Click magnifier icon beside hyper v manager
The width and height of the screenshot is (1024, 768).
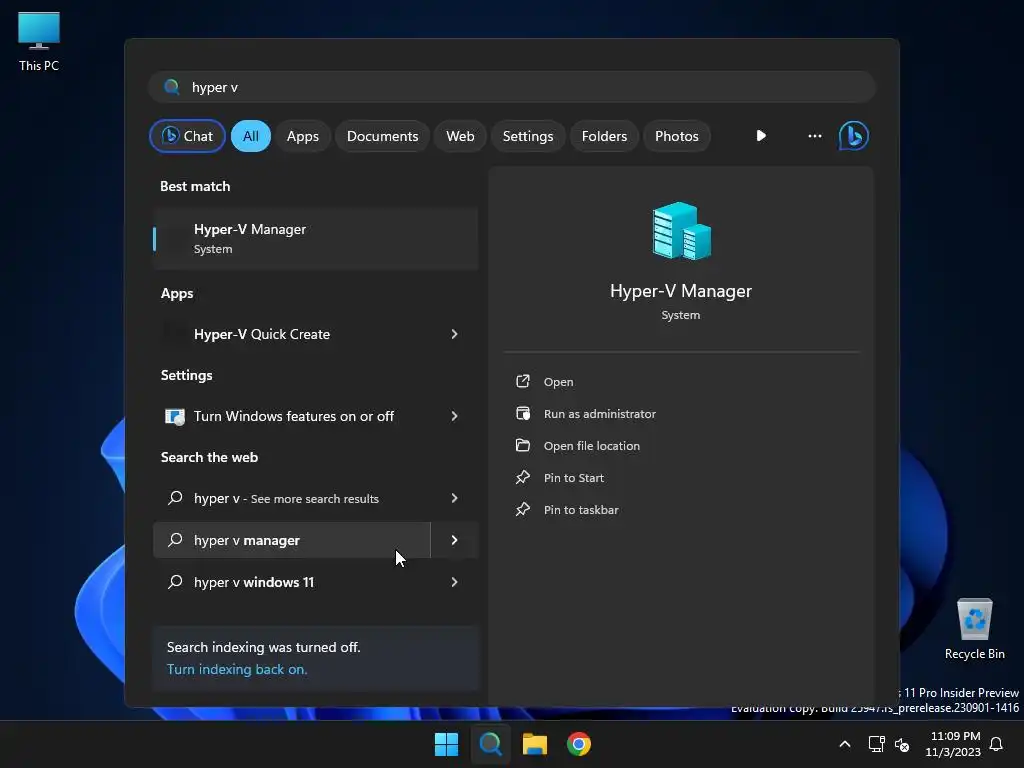[x=174, y=540]
